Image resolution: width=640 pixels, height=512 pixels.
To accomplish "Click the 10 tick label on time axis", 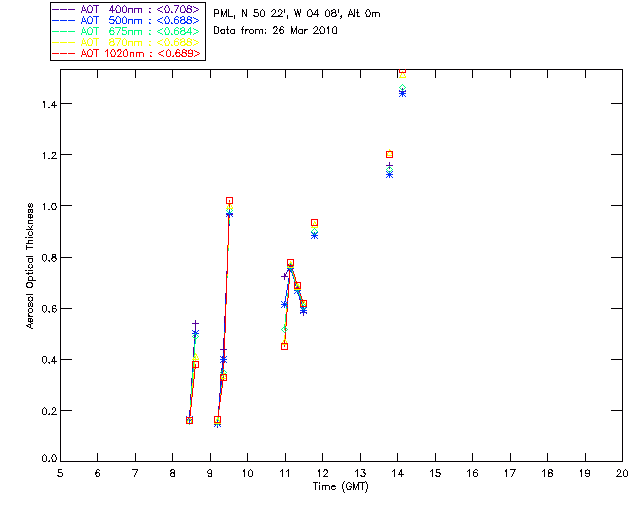I will tap(247, 473).
